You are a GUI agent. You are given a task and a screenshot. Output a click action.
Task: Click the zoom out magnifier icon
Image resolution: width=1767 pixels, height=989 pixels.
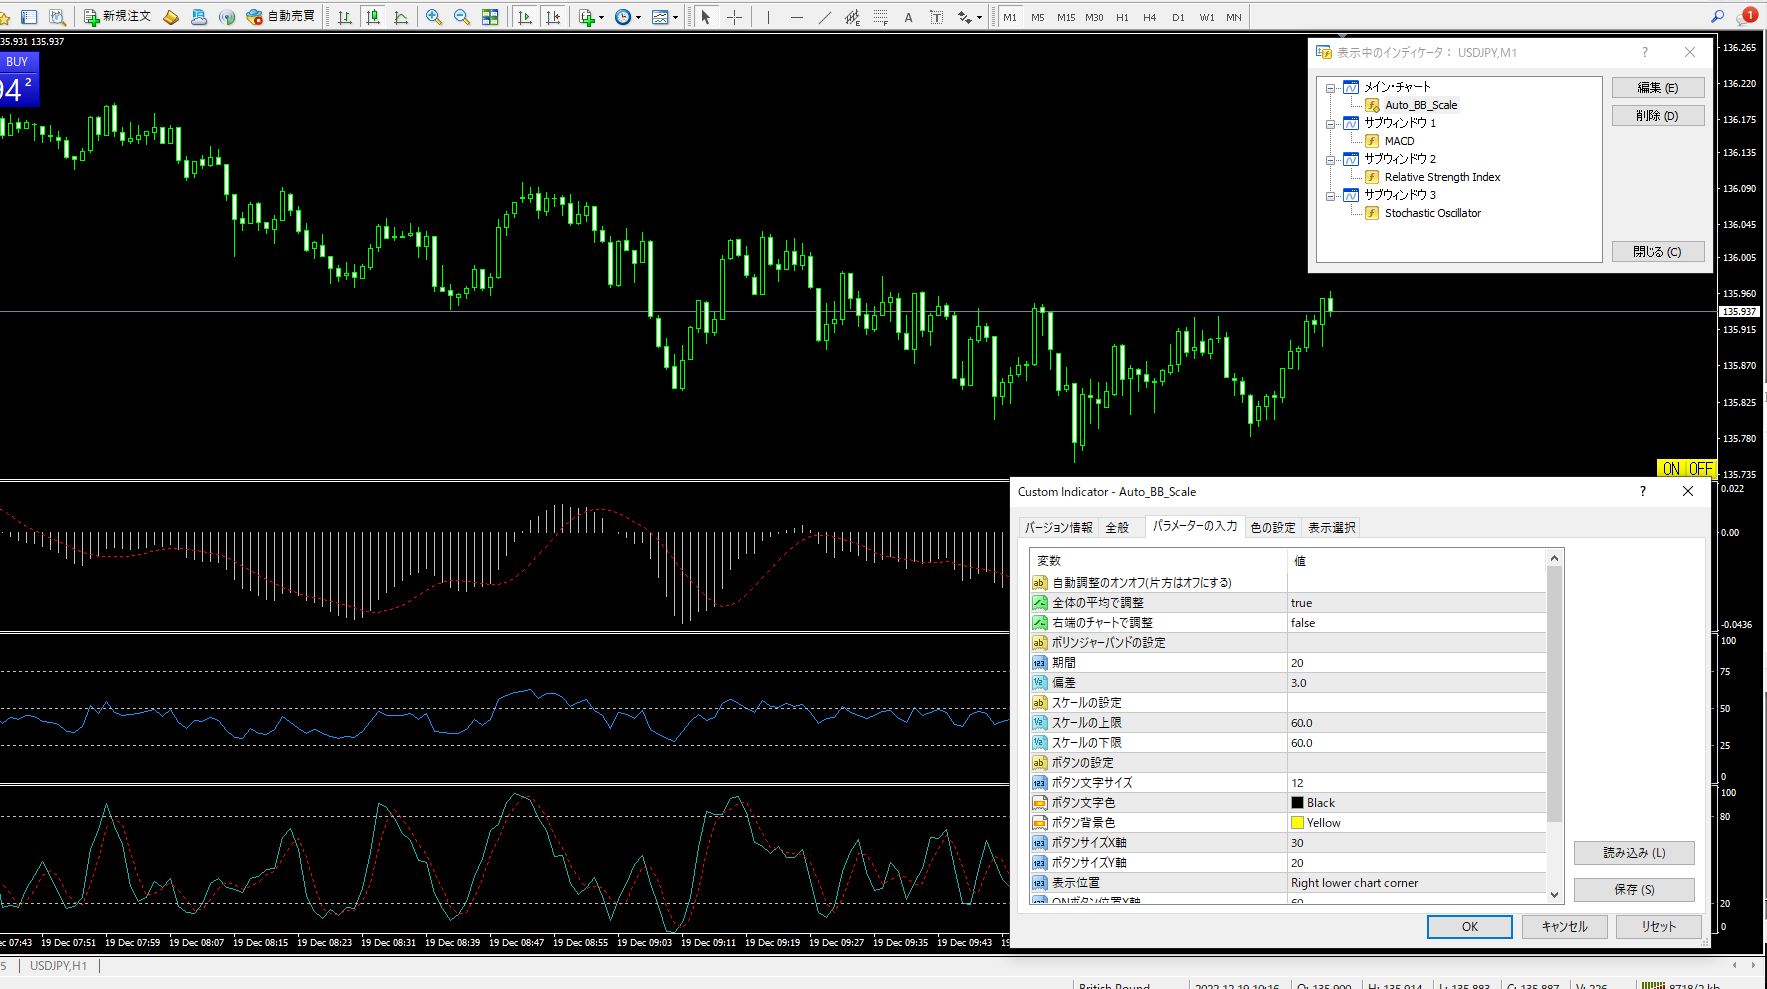[462, 17]
